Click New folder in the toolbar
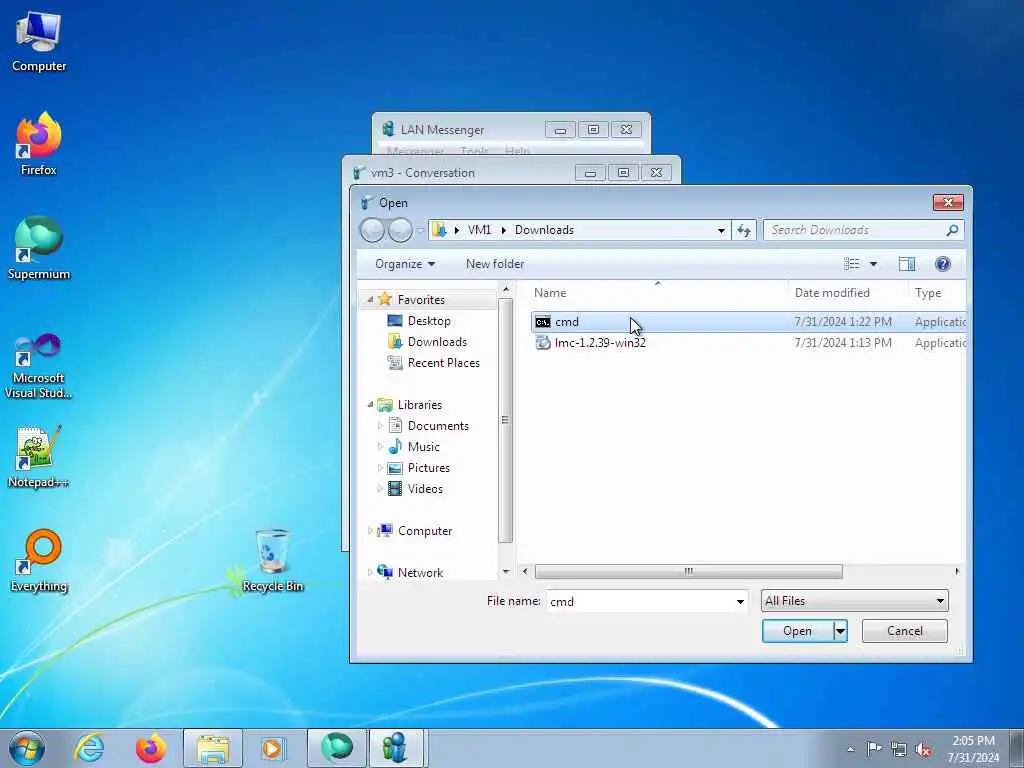This screenshot has height=768, width=1024. 494,264
